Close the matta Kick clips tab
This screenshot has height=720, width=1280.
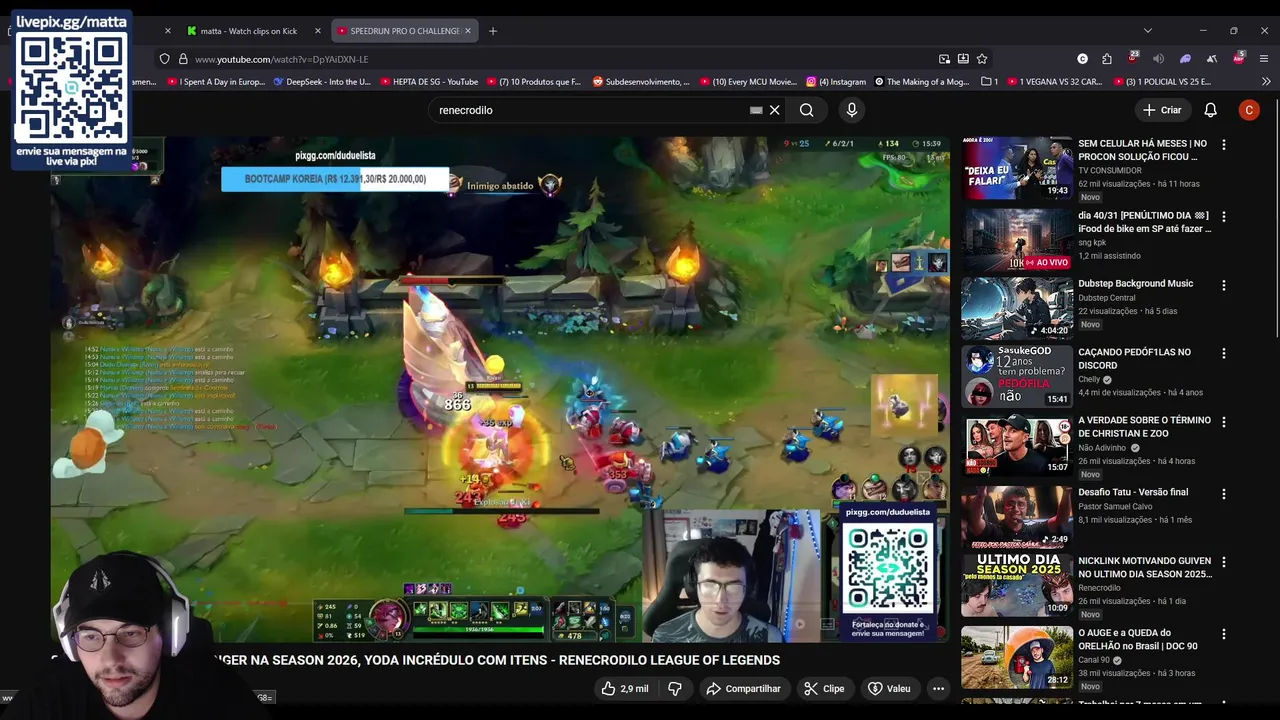(x=318, y=31)
